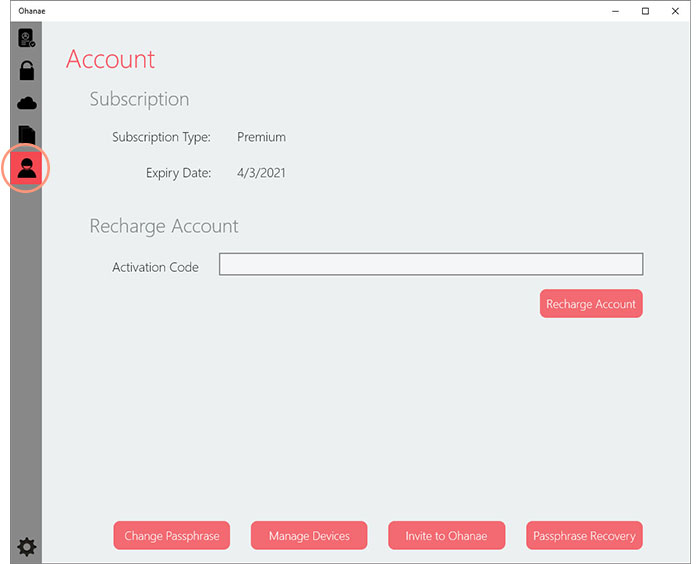
Task: Click into the Activation Code field
Action: pos(431,264)
